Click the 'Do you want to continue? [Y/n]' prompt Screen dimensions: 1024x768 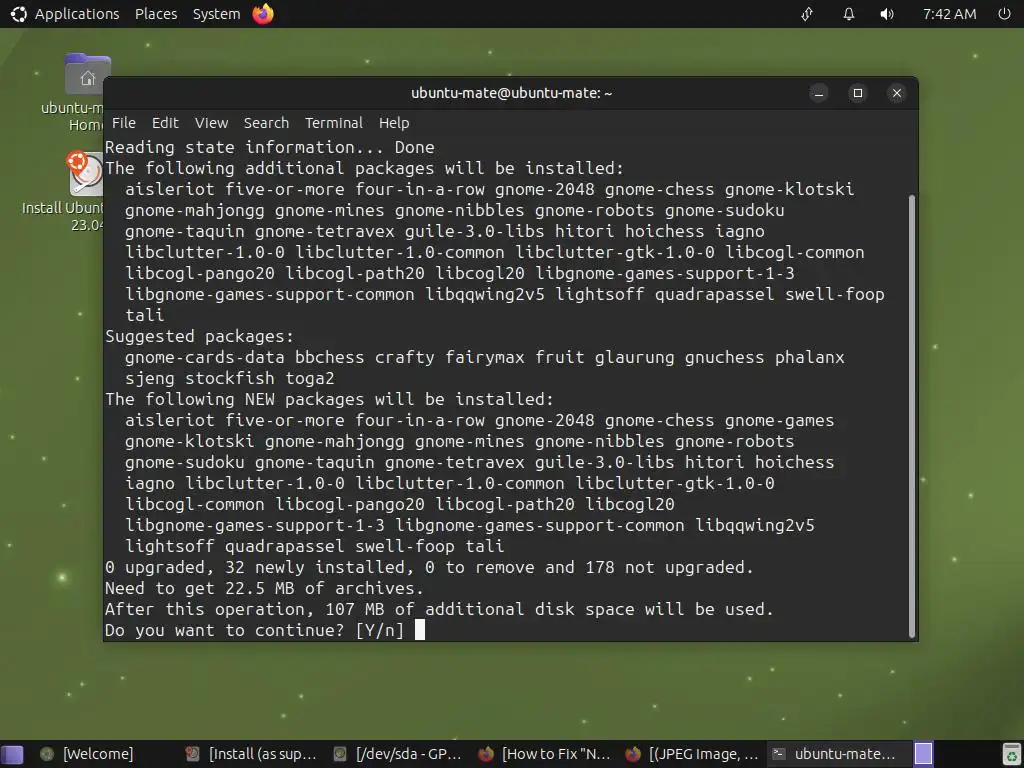pyautogui.click(x=255, y=630)
